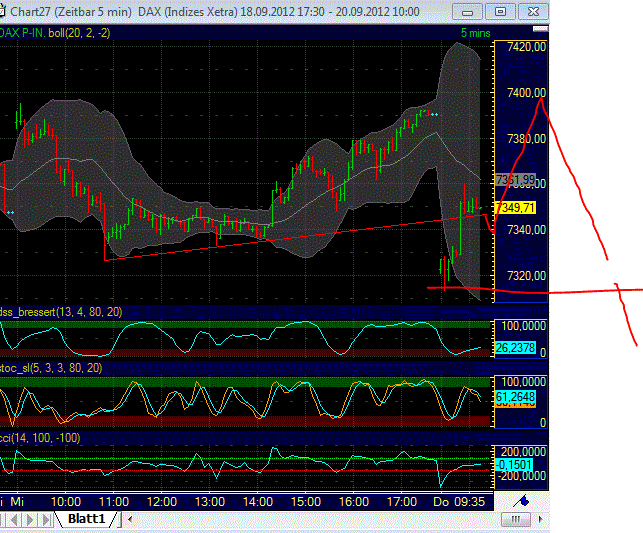The height and width of the screenshot is (533, 643).
Task: Click the blue flag pin icon beside the time axis
Action: [522, 501]
